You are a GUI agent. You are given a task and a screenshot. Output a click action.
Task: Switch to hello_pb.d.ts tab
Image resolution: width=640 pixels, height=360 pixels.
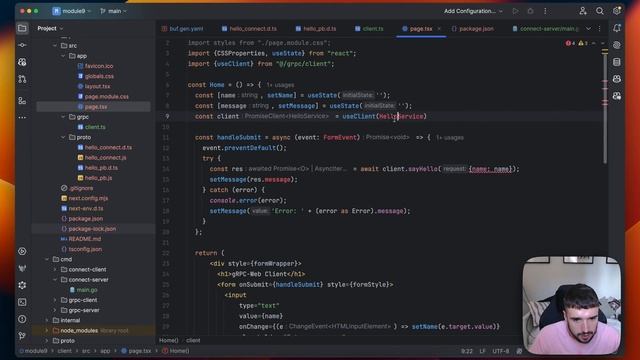[x=316, y=29]
